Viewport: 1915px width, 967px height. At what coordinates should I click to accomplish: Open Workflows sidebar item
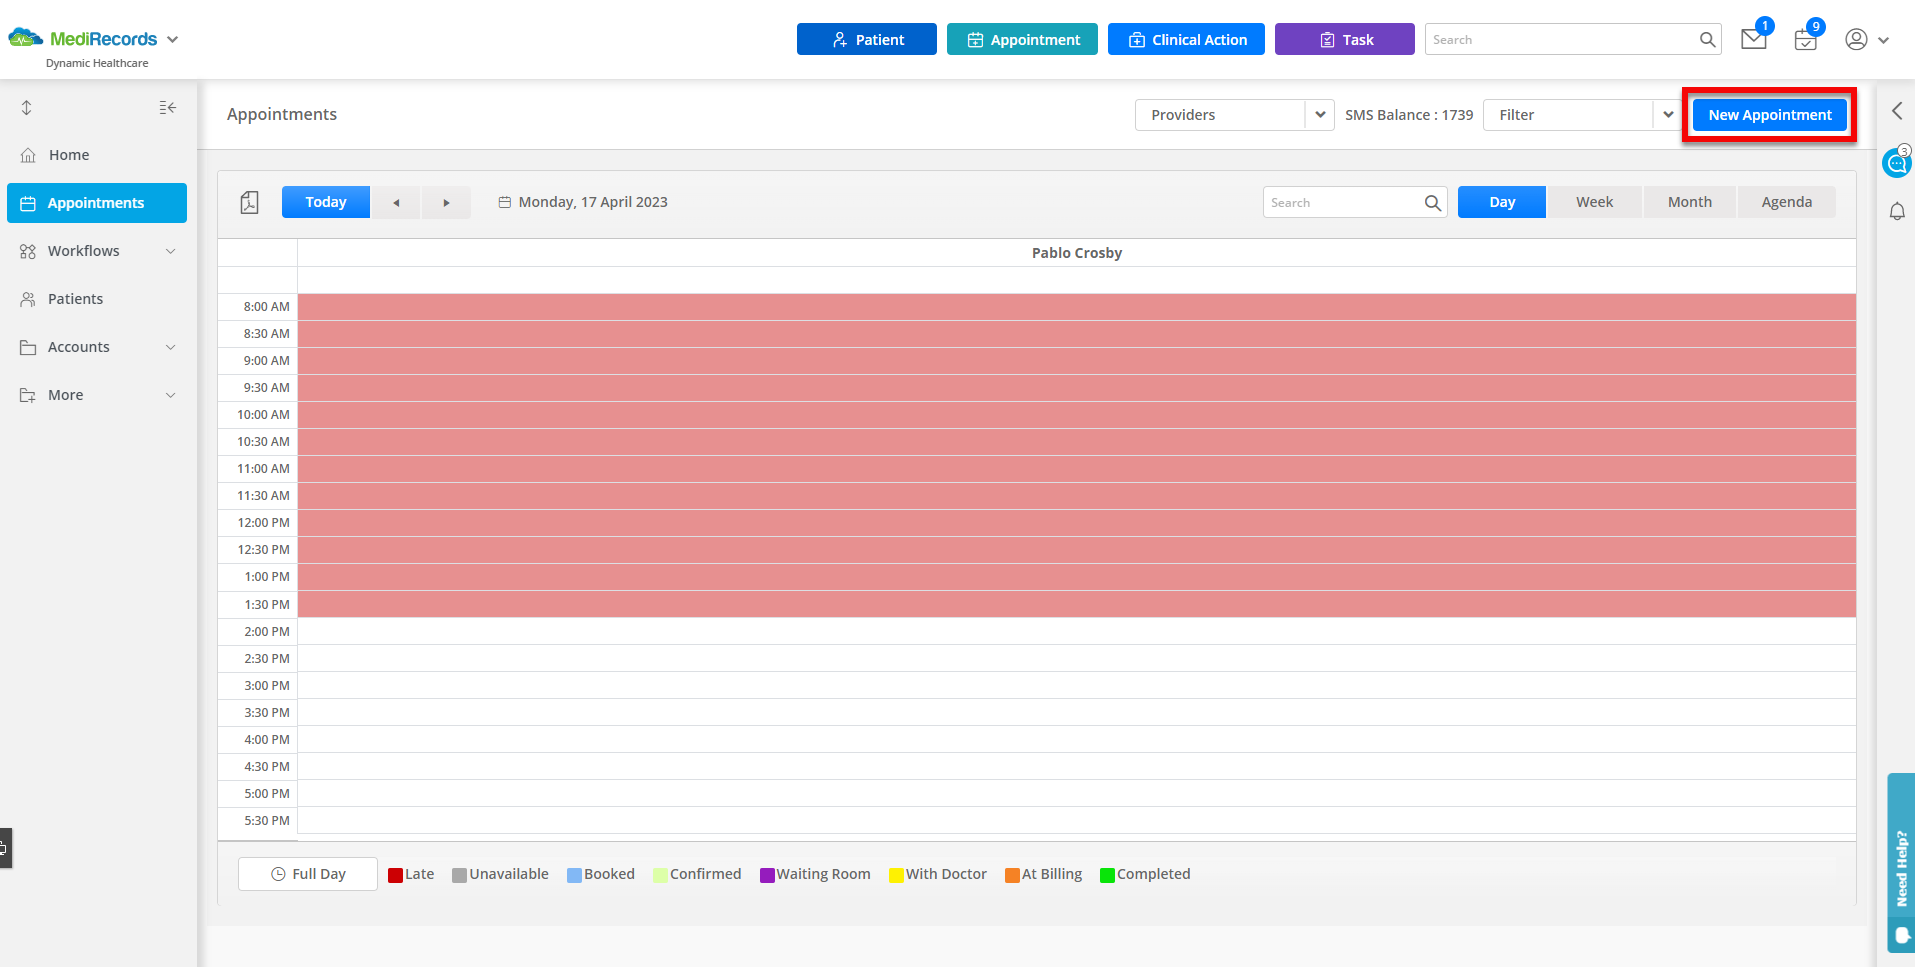click(x=97, y=251)
